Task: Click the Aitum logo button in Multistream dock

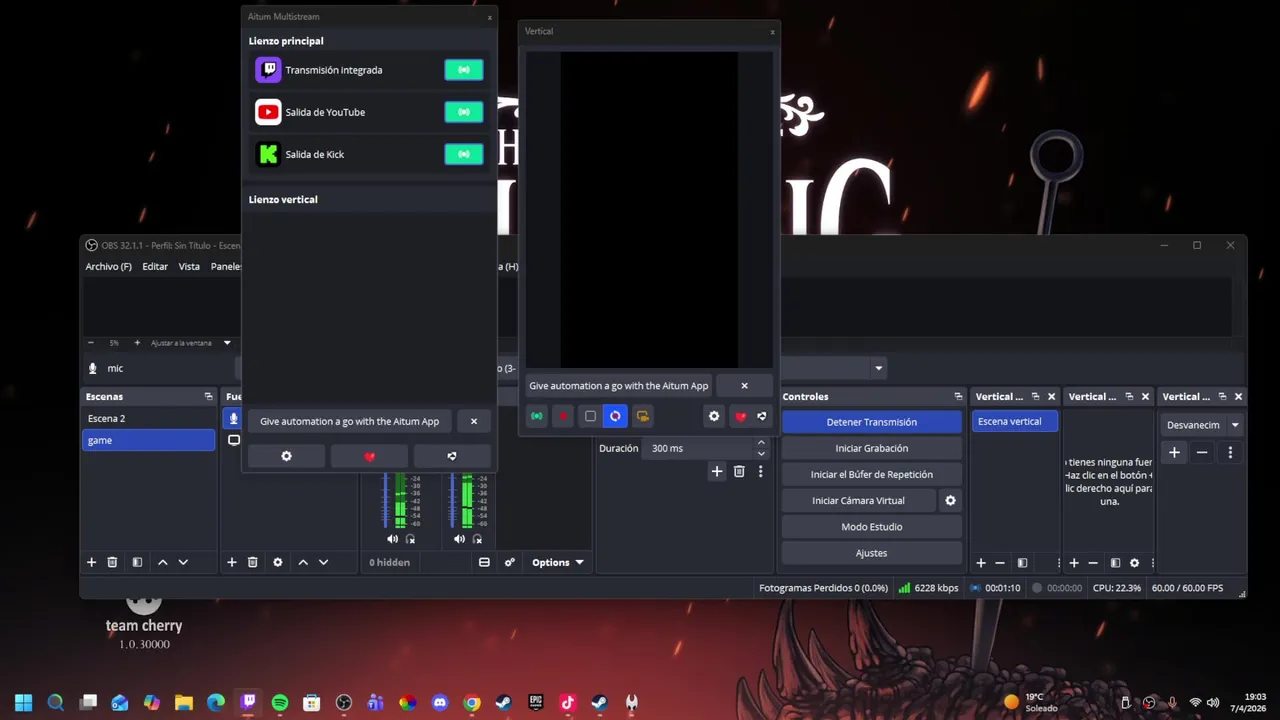Action: (452, 456)
